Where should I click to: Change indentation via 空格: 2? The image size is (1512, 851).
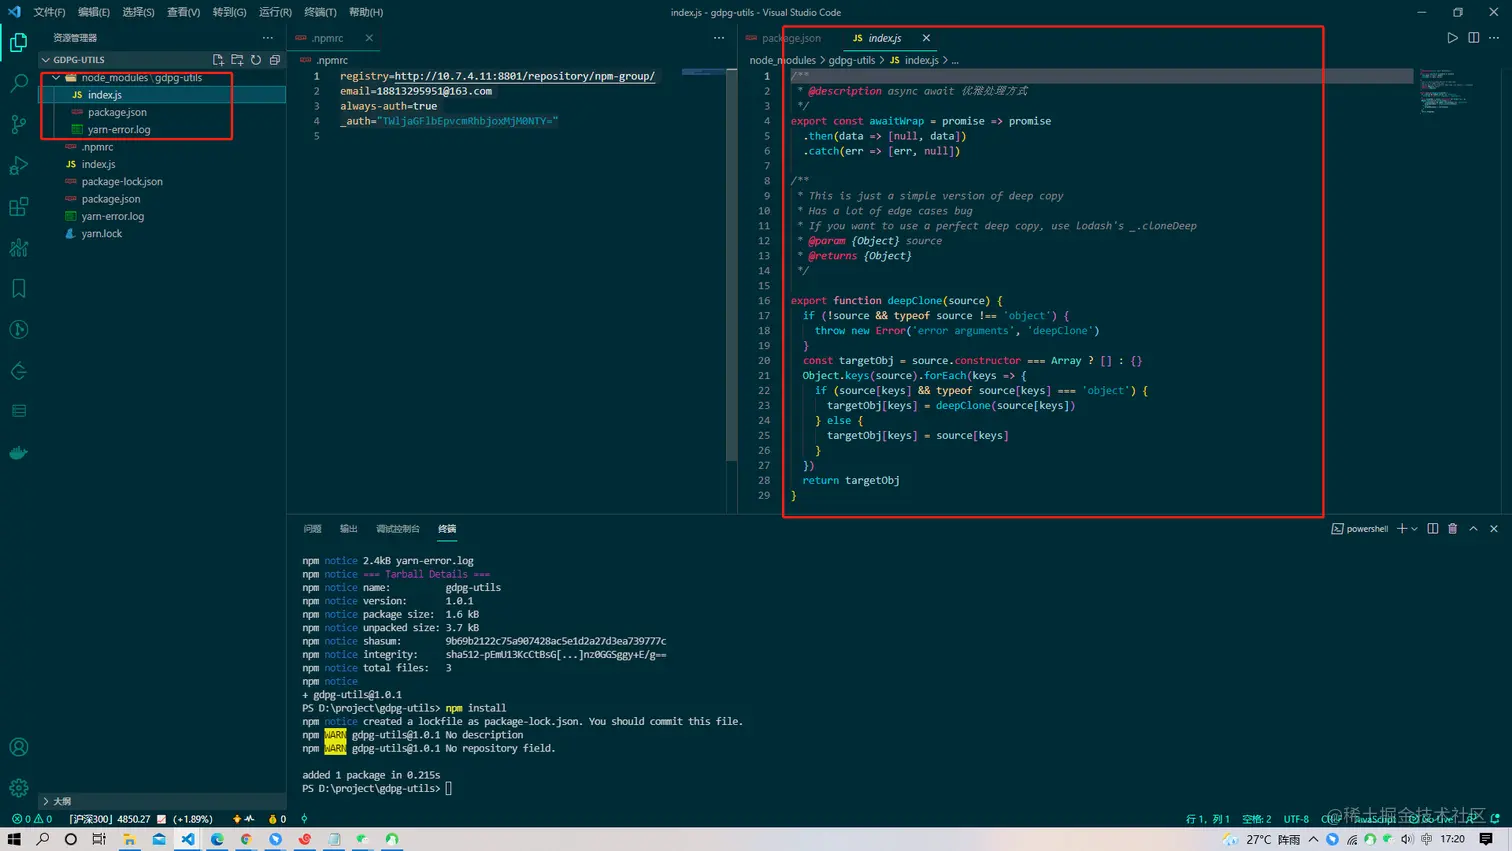click(x=1257, y=819)
